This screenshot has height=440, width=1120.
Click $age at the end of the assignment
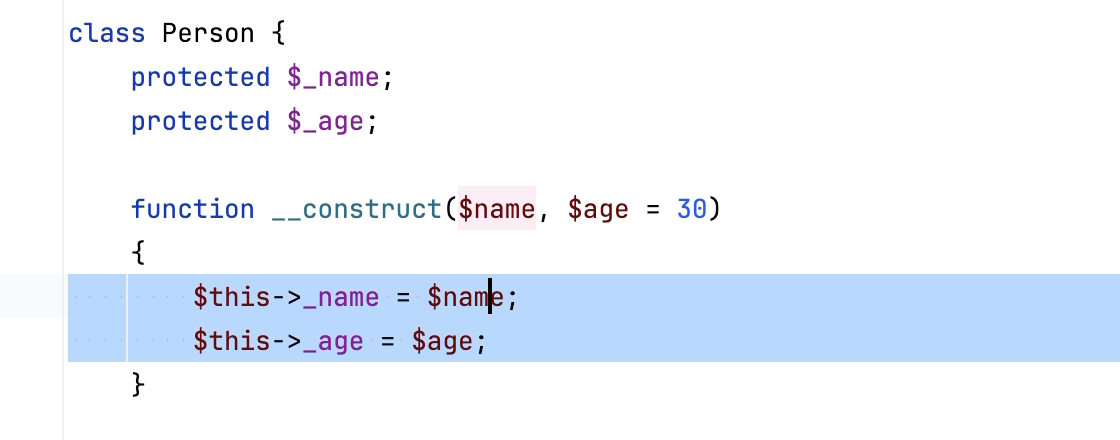[x=442, y=341]
